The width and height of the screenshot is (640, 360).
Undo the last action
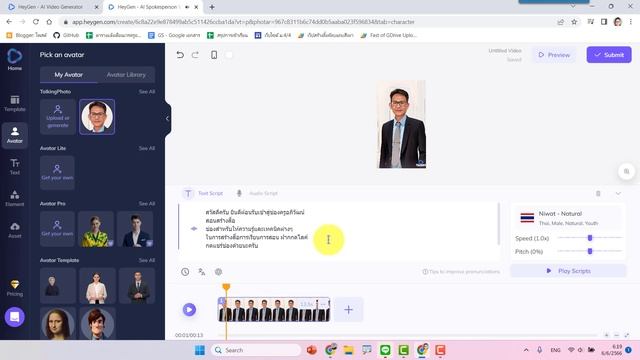(180, 55)
